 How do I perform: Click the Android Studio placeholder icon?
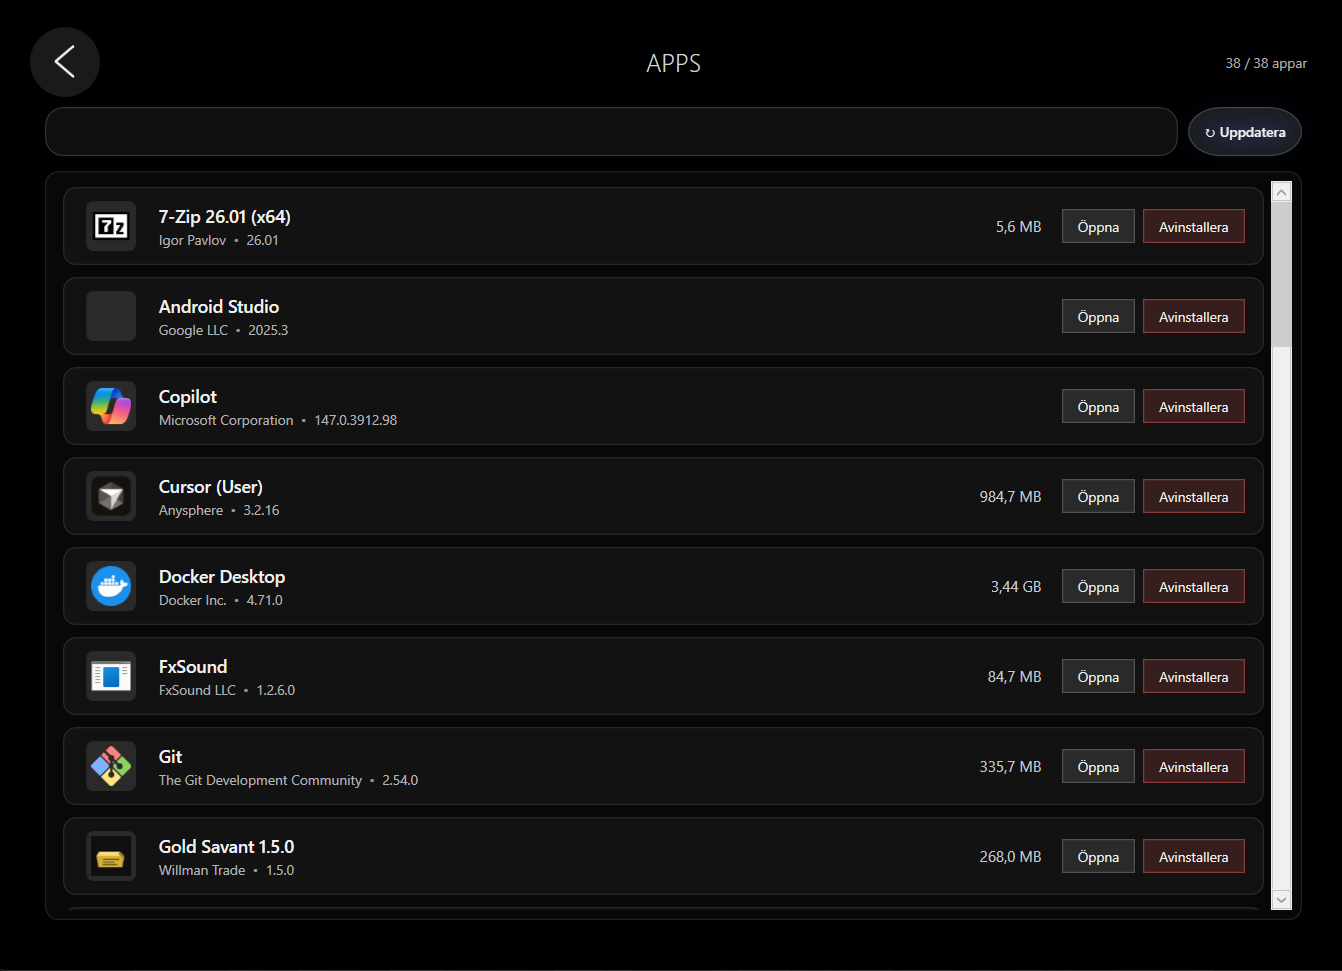111,316
